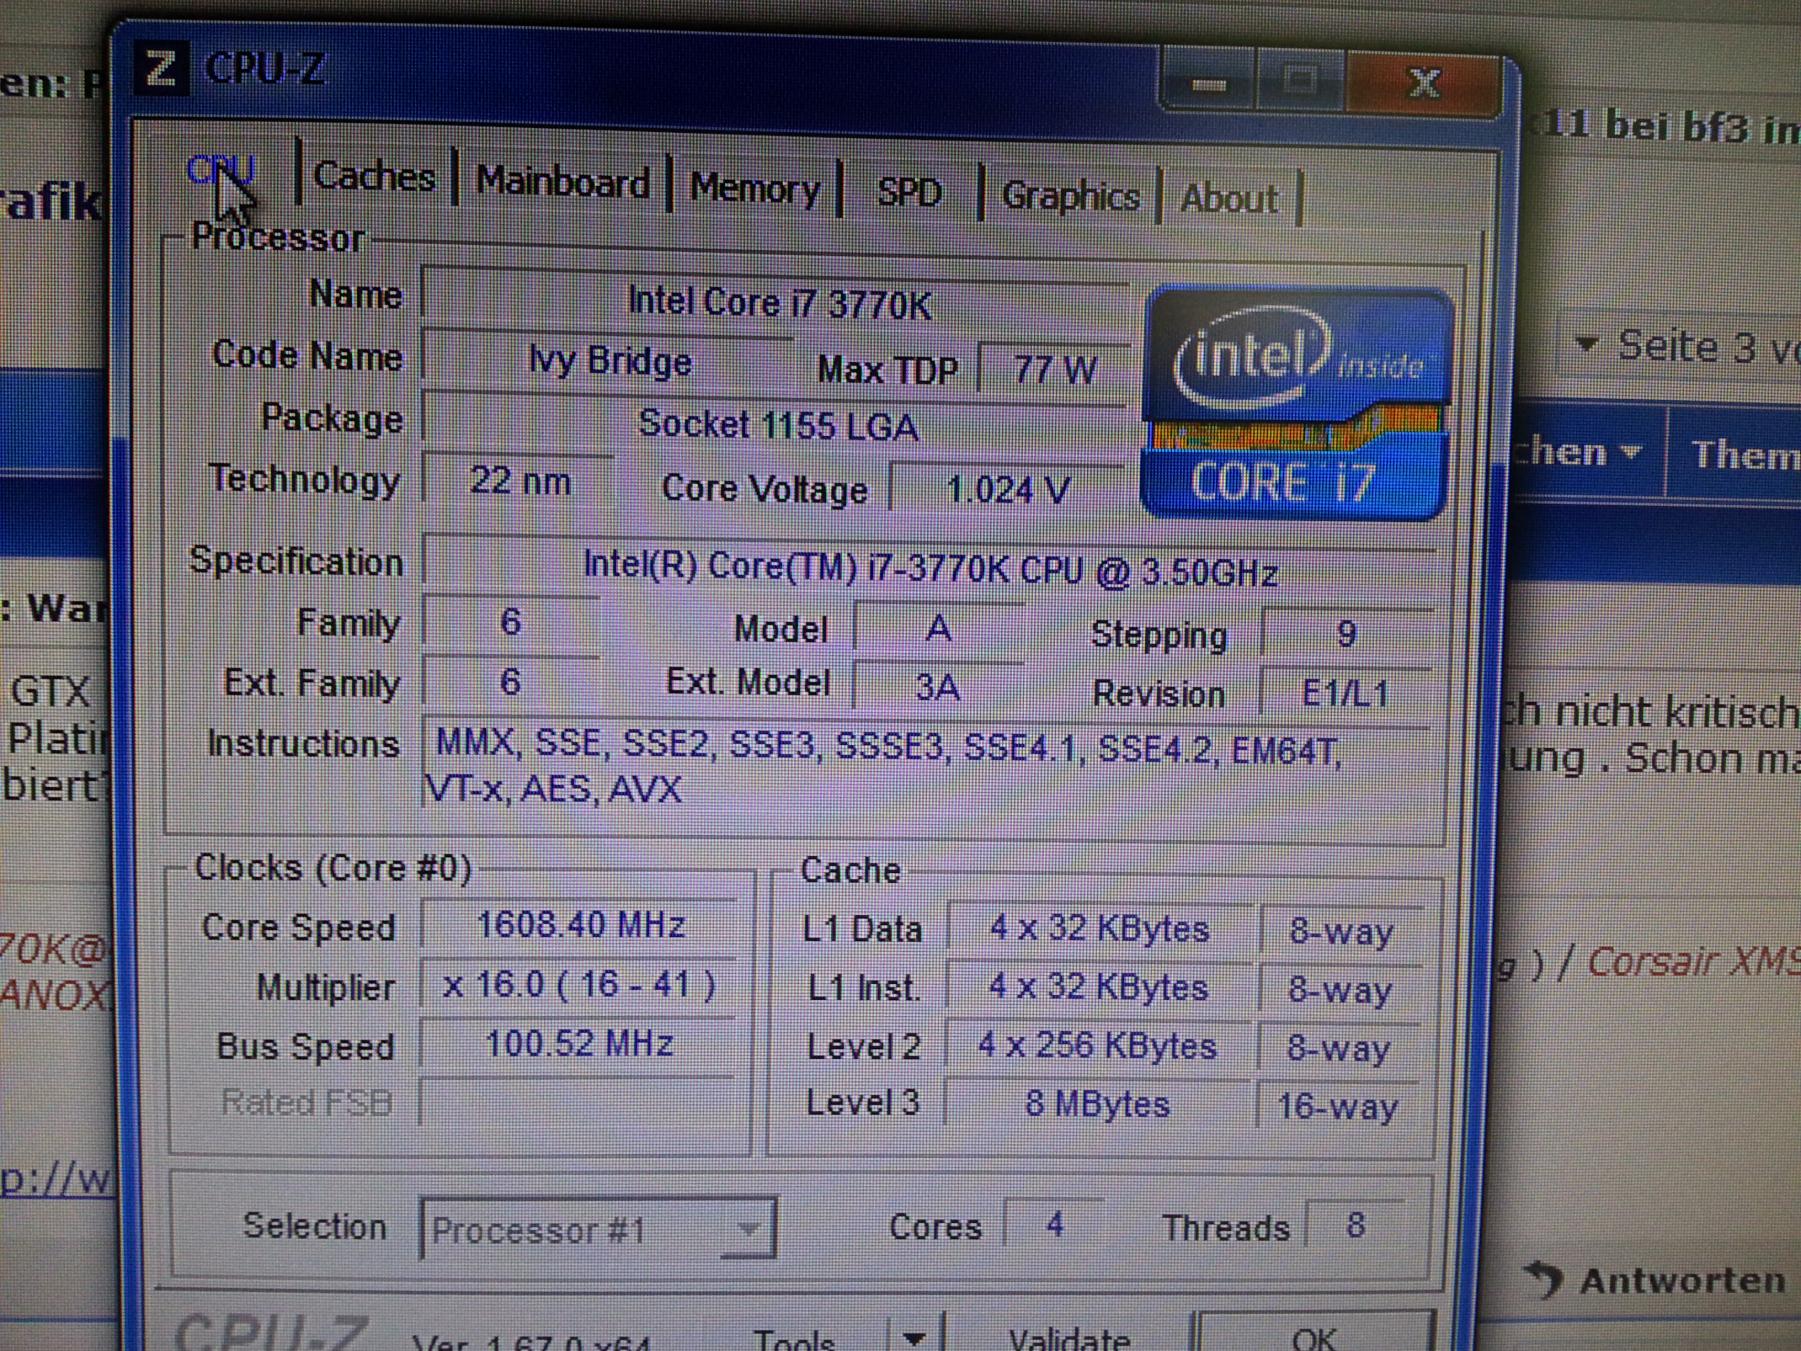Click the Corsair XMS link in browser signature
Image resolution: width=1801 pixels, height=1351 pixels.
tap(1692, 962)
